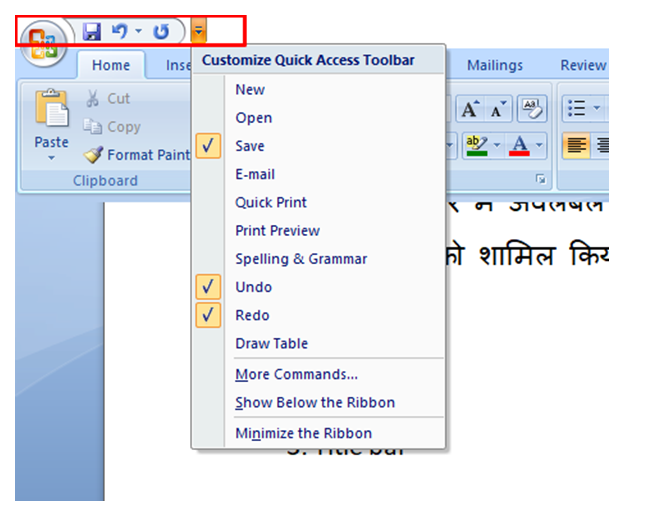Open the Undo history dropdown arrow

coord(138,33)
